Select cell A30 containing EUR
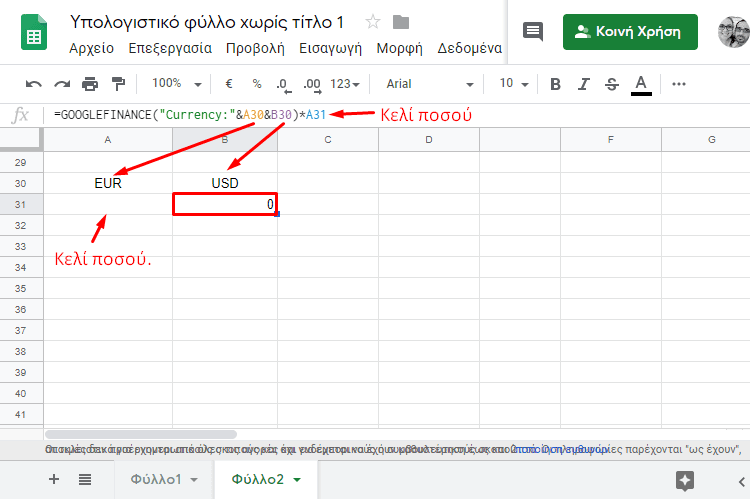The width and height of the screenshot is (750, 500). tap(108, 183)
